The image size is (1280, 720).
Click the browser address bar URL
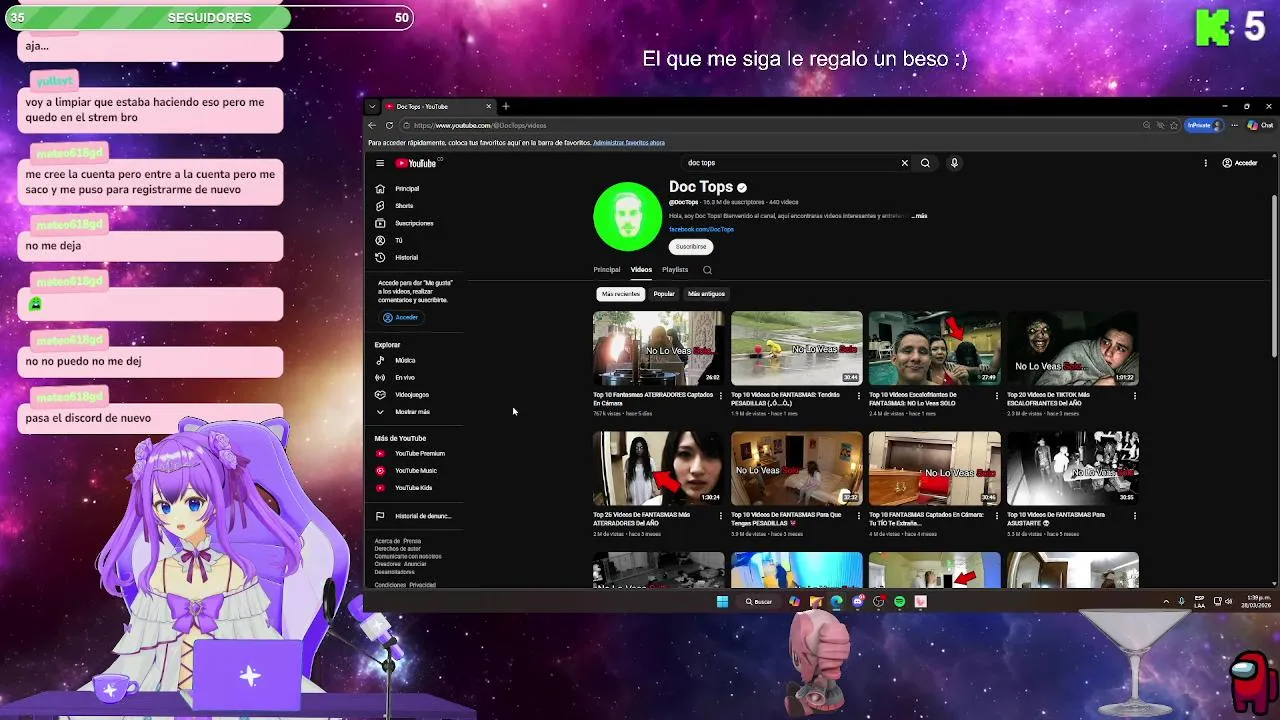point(480,126)
